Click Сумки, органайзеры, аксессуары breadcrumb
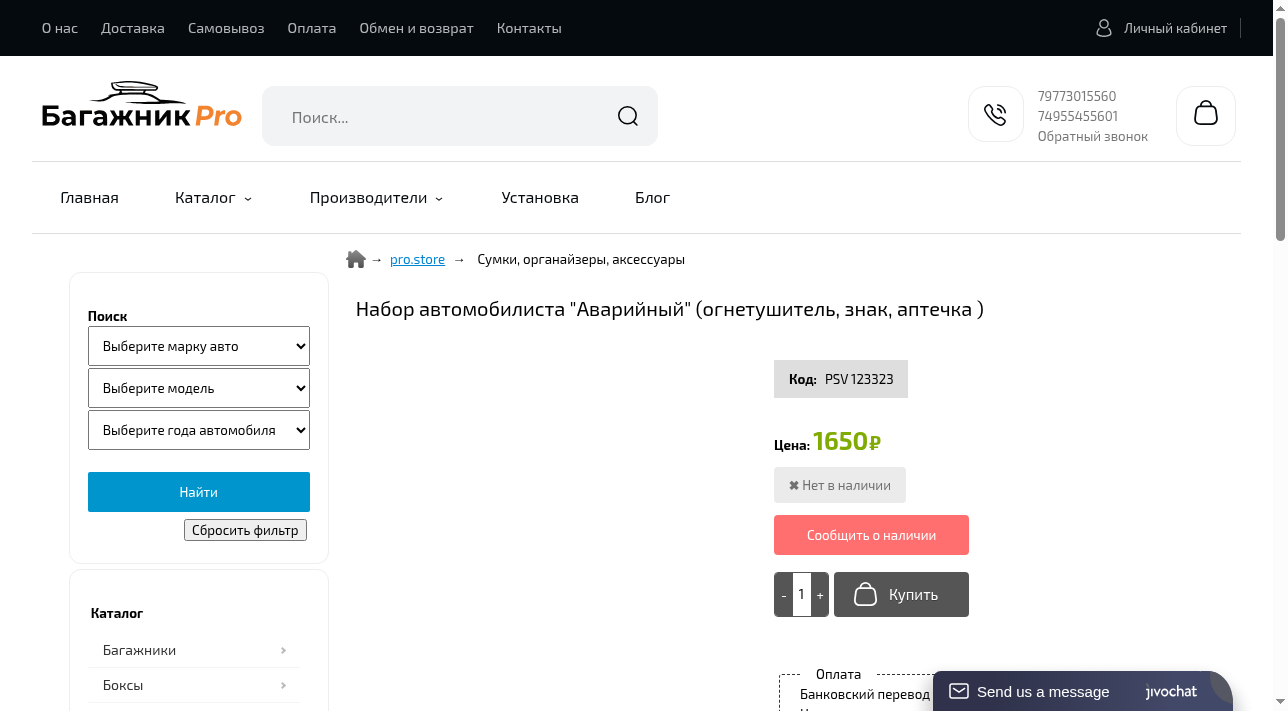Image resolution: width=1288 pixels, height=711 pixels. (x=581, y=259)
